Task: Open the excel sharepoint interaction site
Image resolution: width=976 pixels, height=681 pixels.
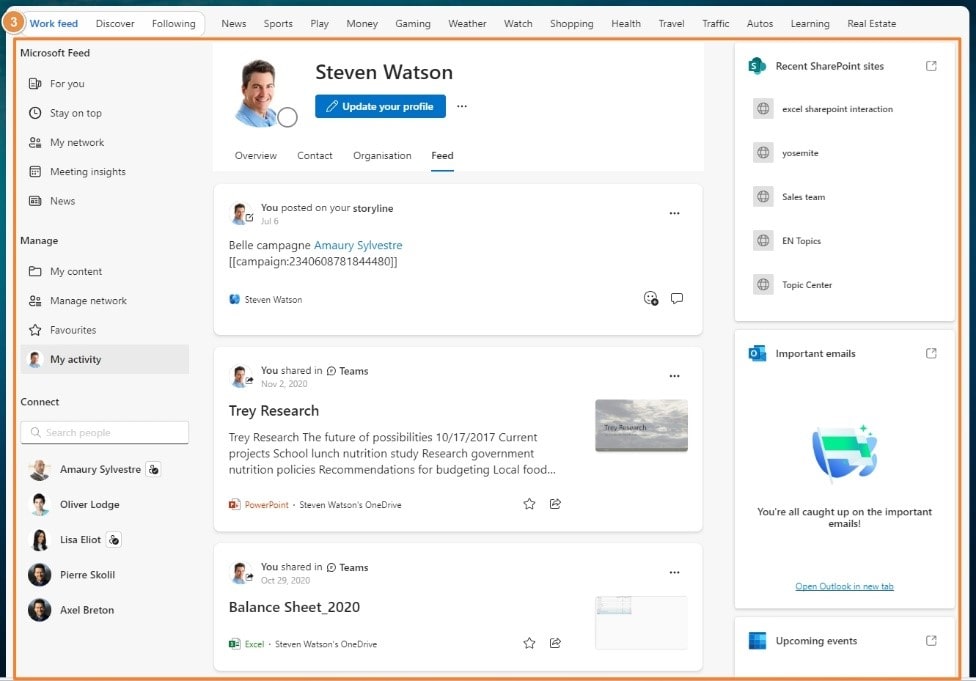Action: 837,109
